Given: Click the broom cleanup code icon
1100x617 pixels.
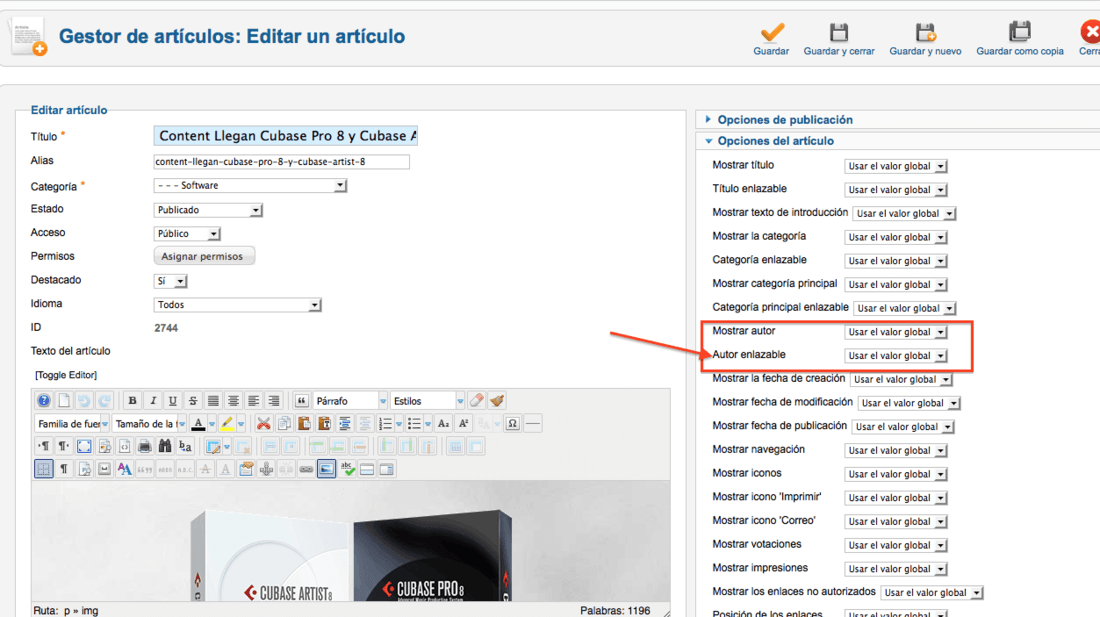Looking at the screenshot, I should 497,400.
